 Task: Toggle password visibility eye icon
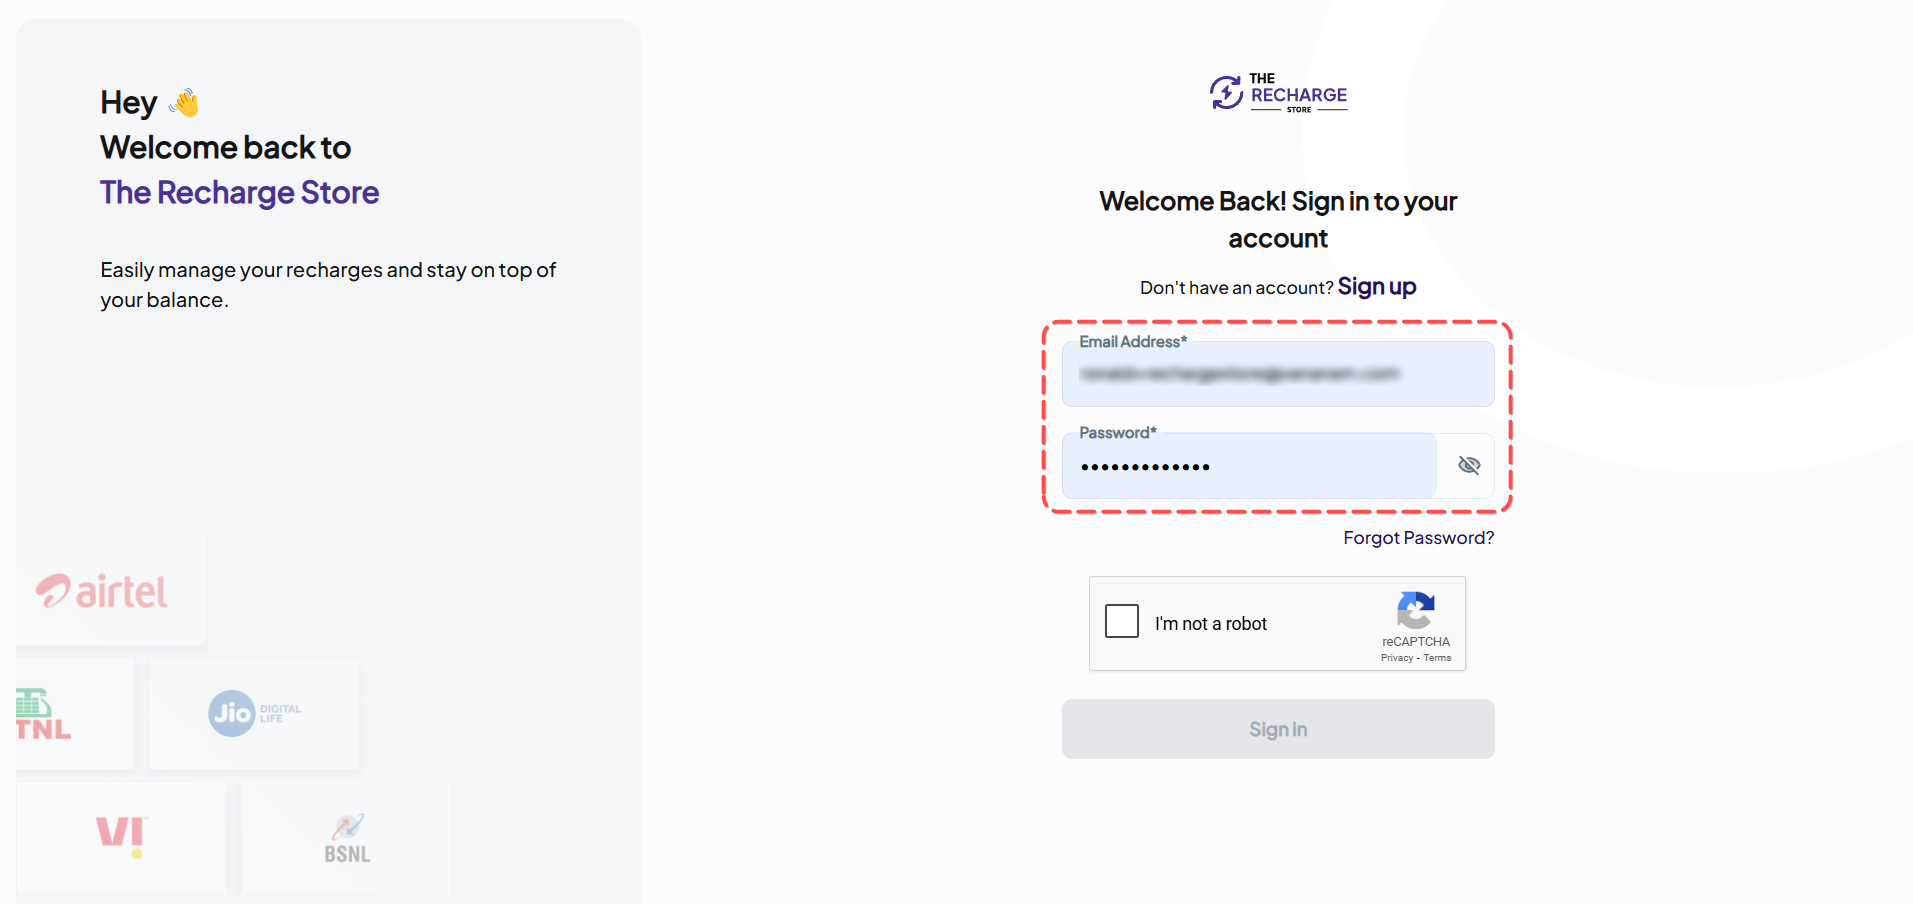[1468, 465]
